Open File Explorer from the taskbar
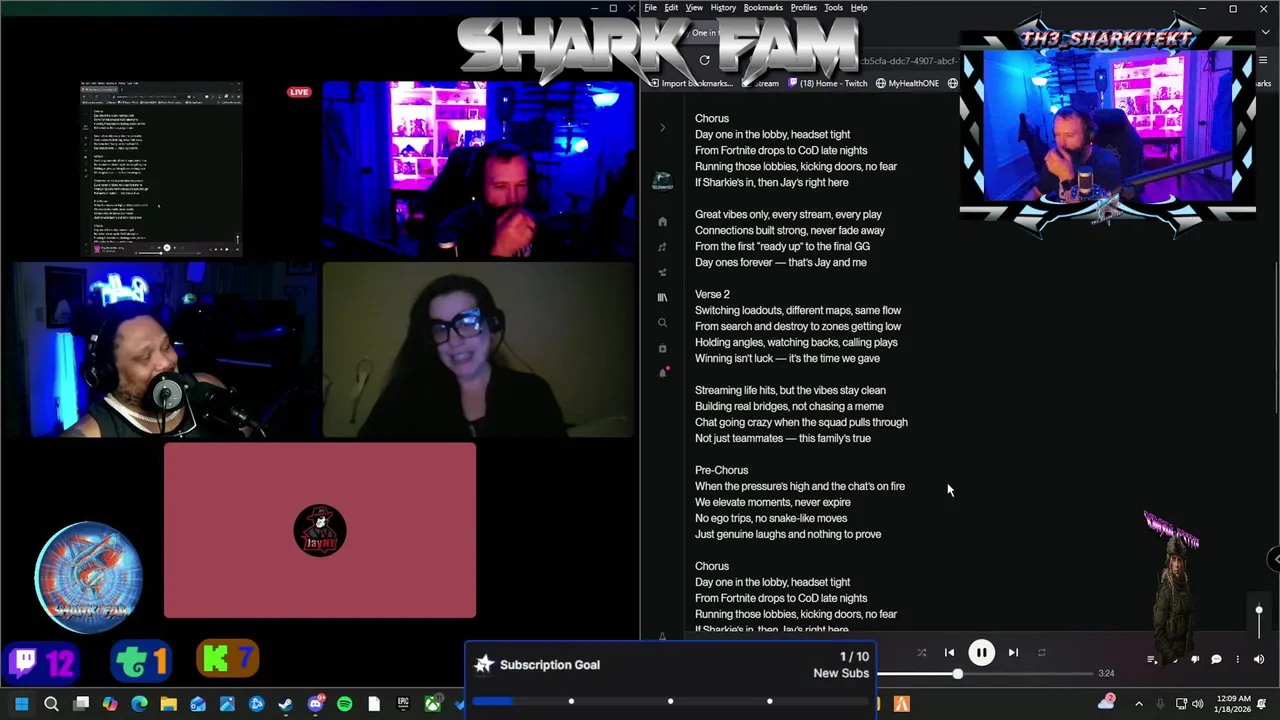Viewport: 1280px width, 720px height. tap(168, 705)
